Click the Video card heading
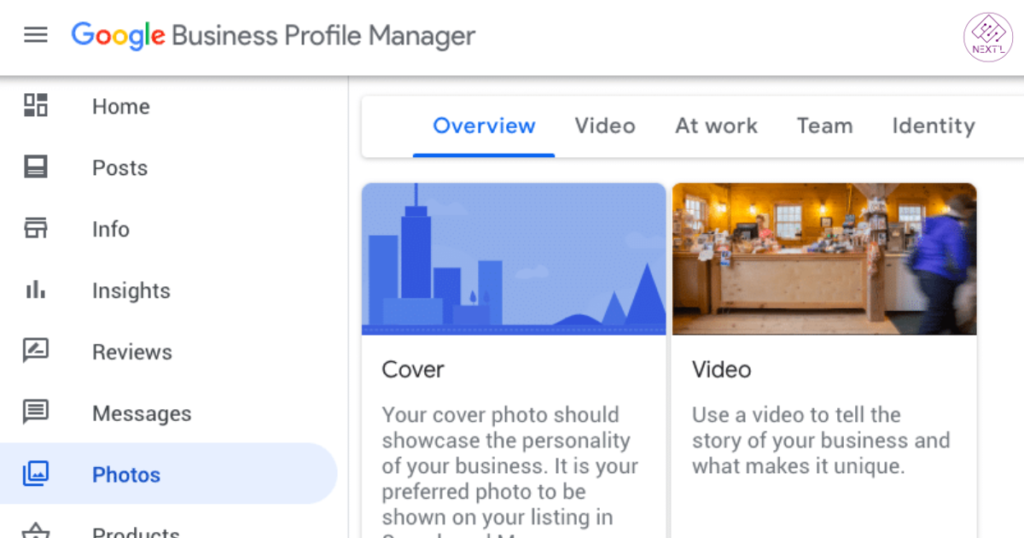 point(722,370)
